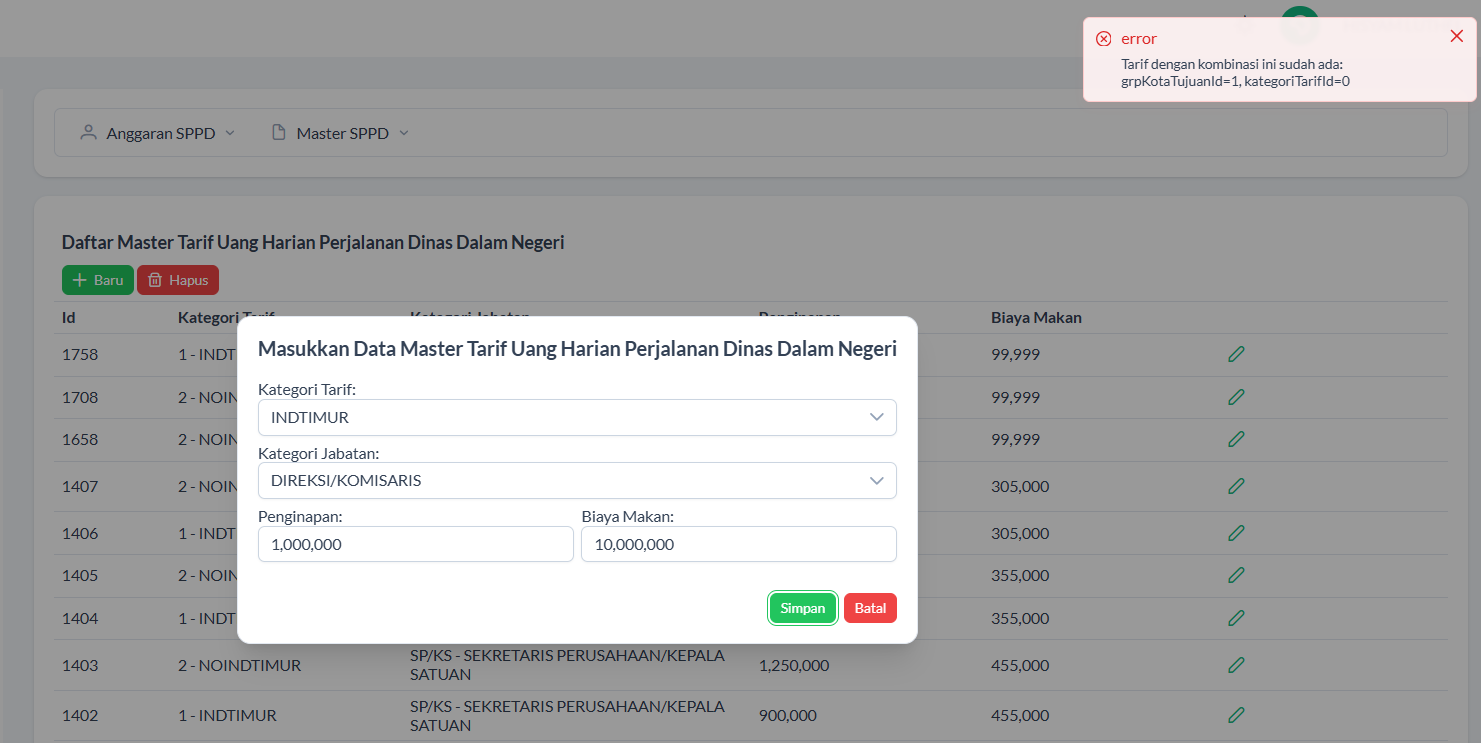1481x743 pixels.
Task: Click the edit icon for Id 1404
Action: click(x=1236, y=618)
